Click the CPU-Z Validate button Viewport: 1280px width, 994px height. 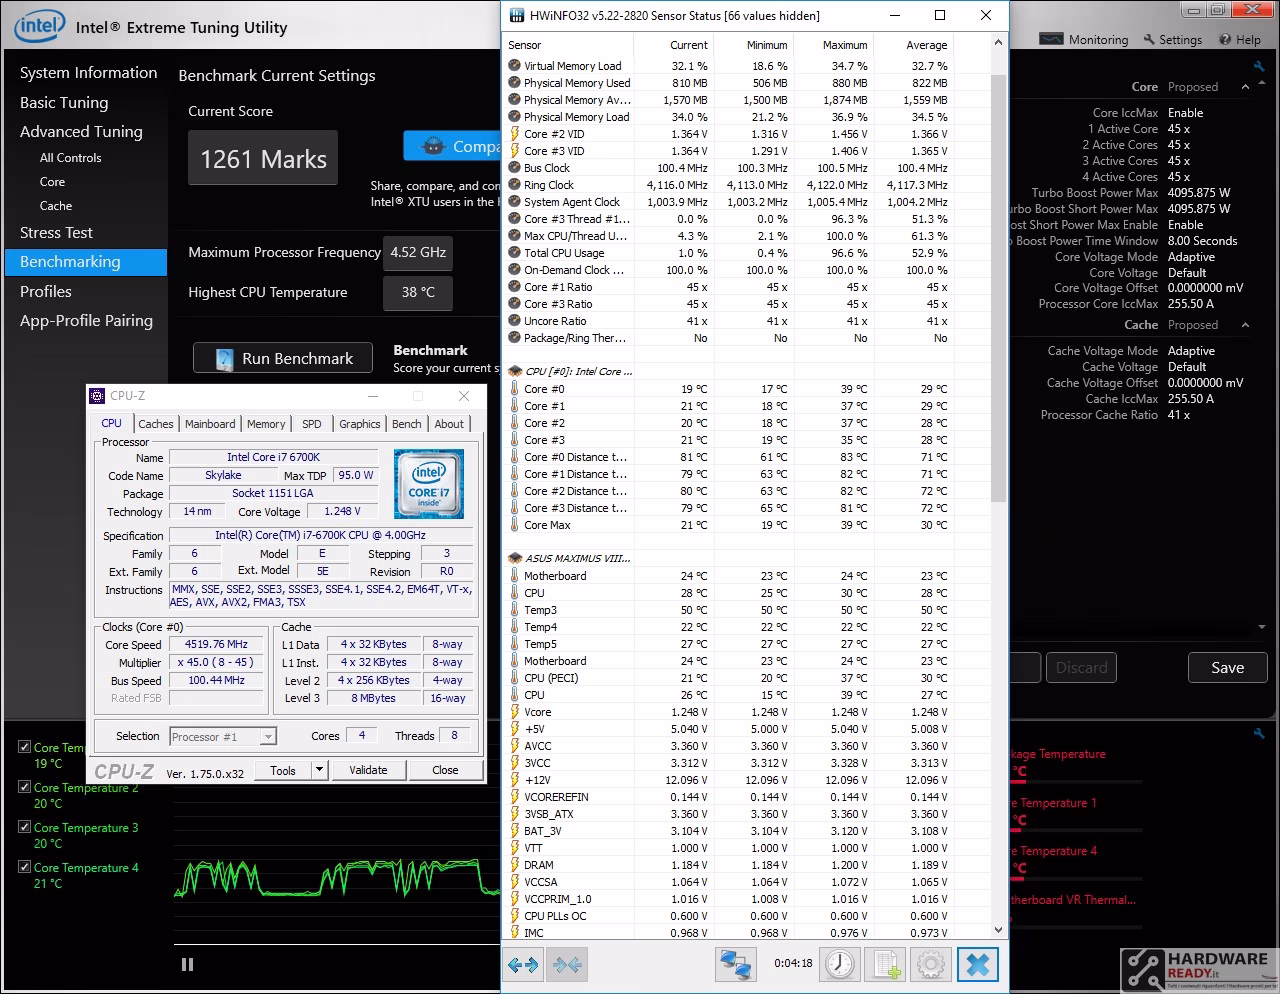(x=368, y=770)
